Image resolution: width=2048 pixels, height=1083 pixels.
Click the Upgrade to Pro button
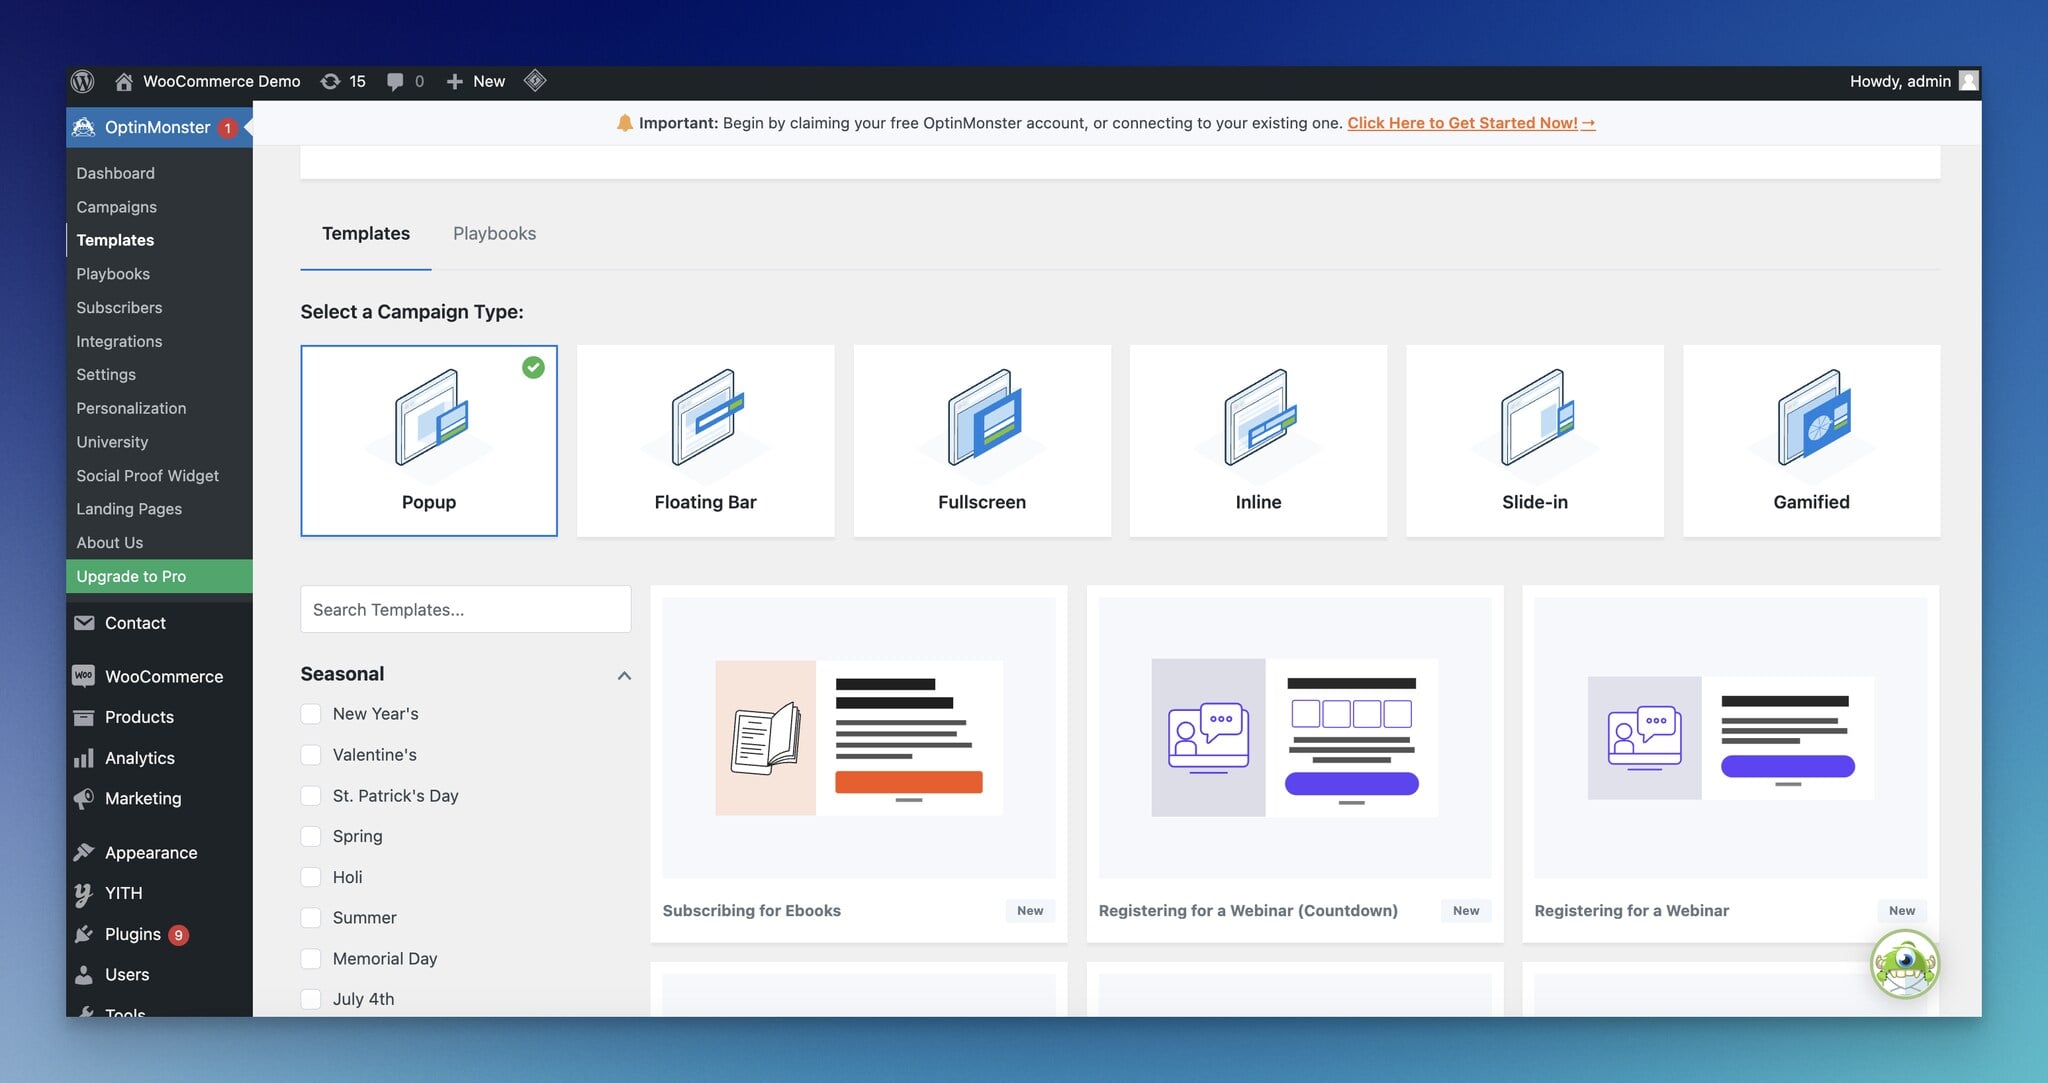pos(159,576)
